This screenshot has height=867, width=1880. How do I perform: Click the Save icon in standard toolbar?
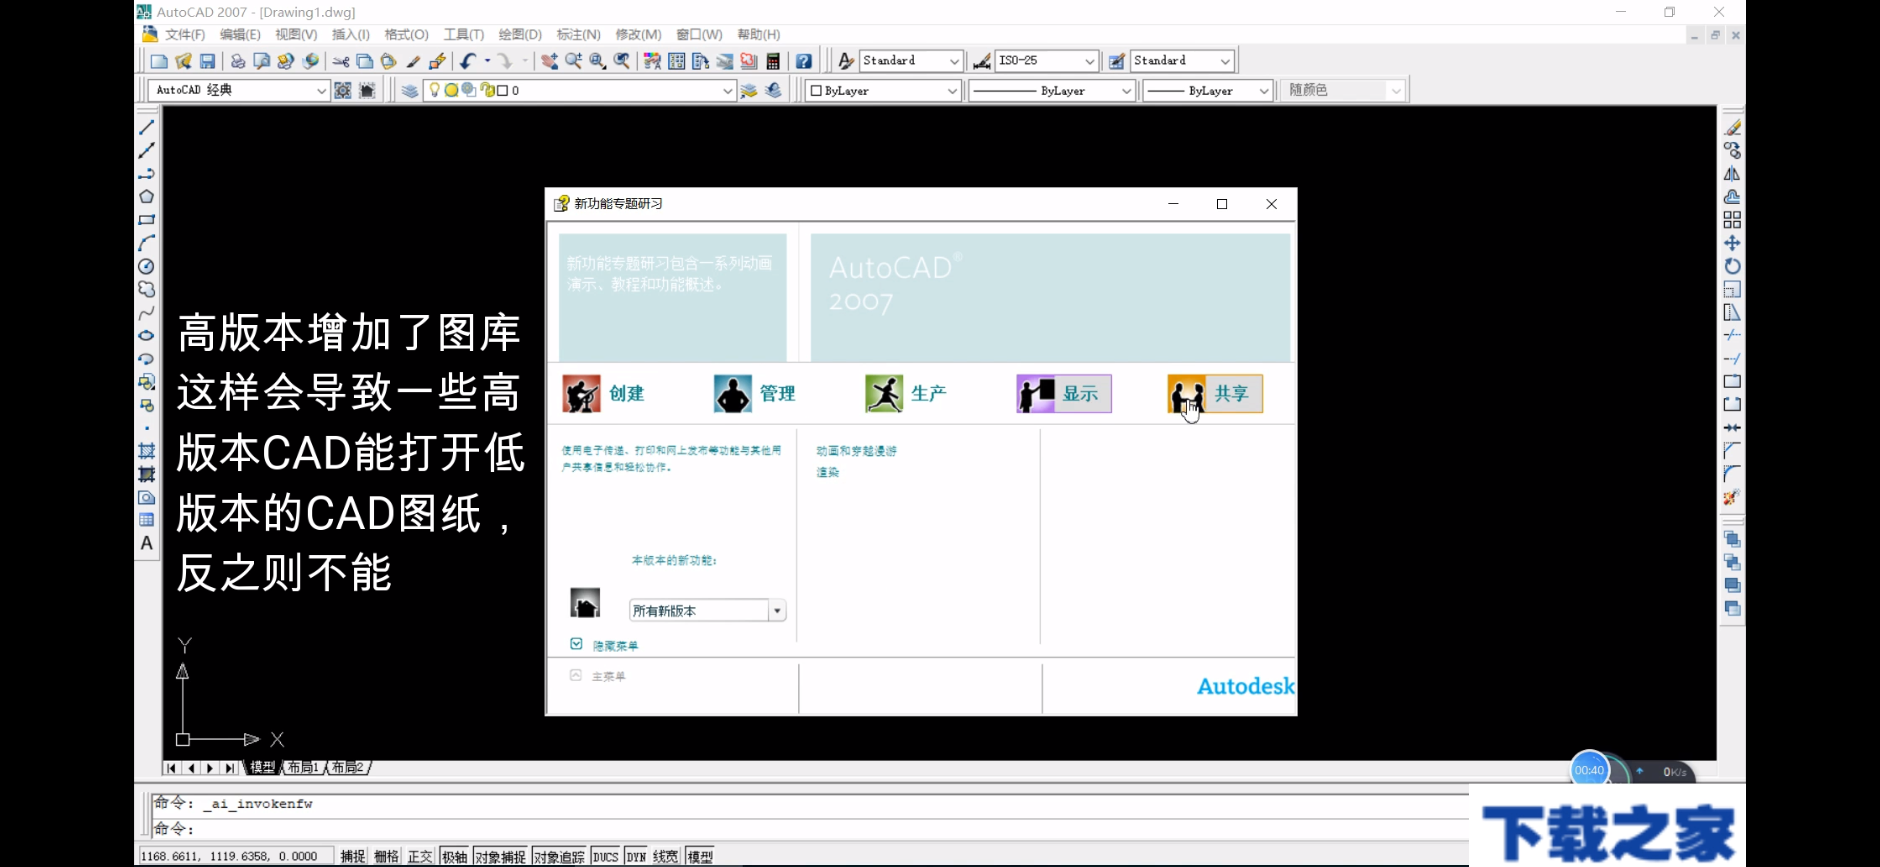207,61
